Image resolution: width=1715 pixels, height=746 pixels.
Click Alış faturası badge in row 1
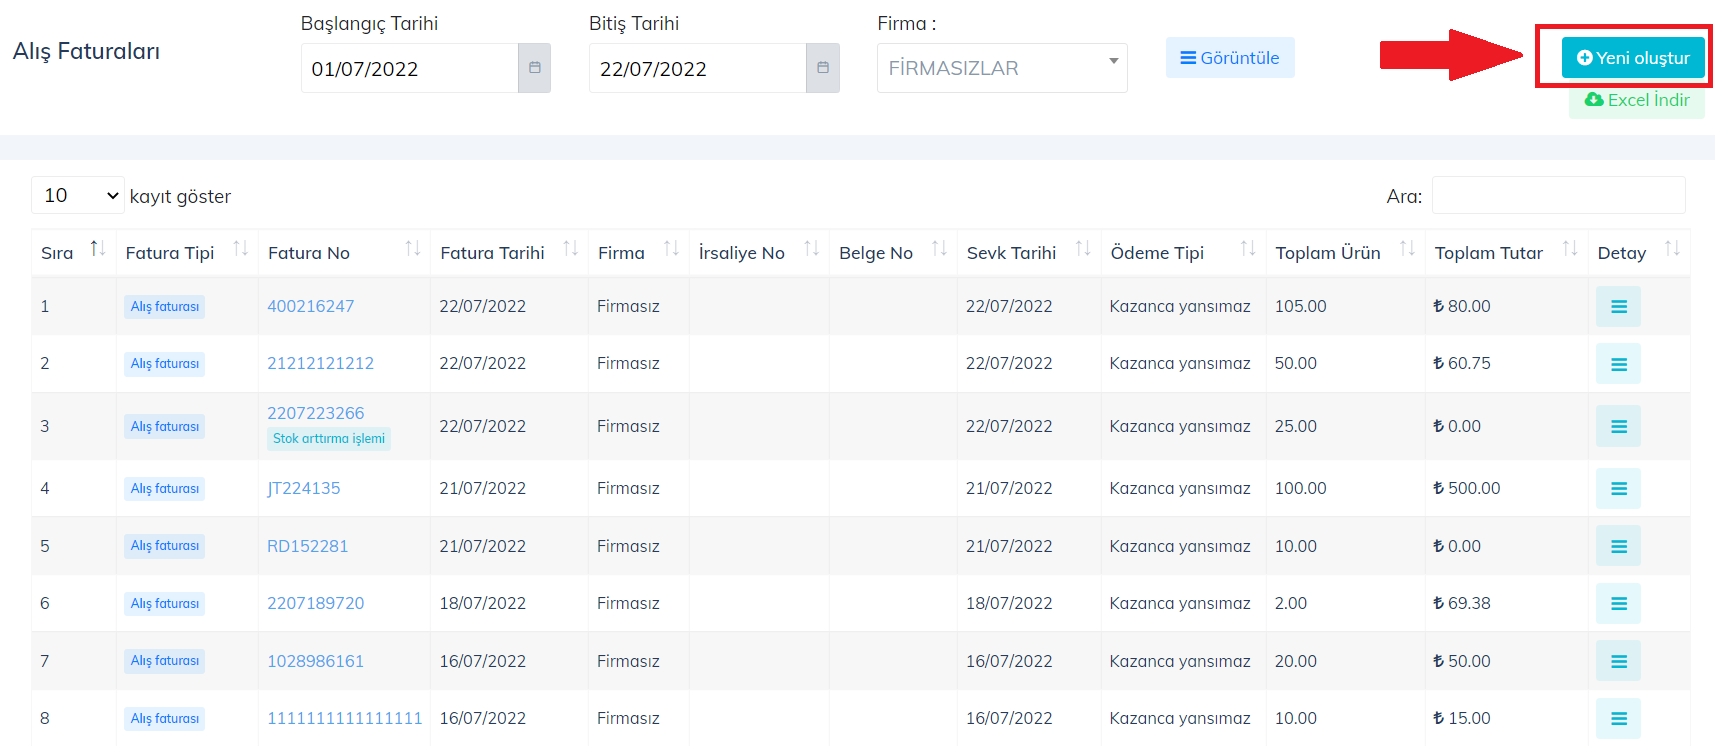tap(164, 307)
